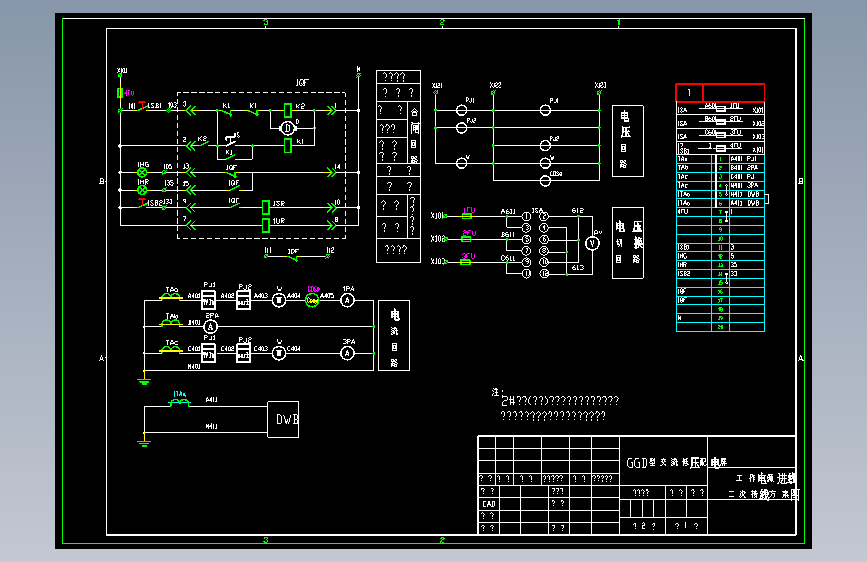Image resolution: width=867 pixels, height=562 pixels.
Task: Click the CAD cell in title block
Action: point(489,504)
